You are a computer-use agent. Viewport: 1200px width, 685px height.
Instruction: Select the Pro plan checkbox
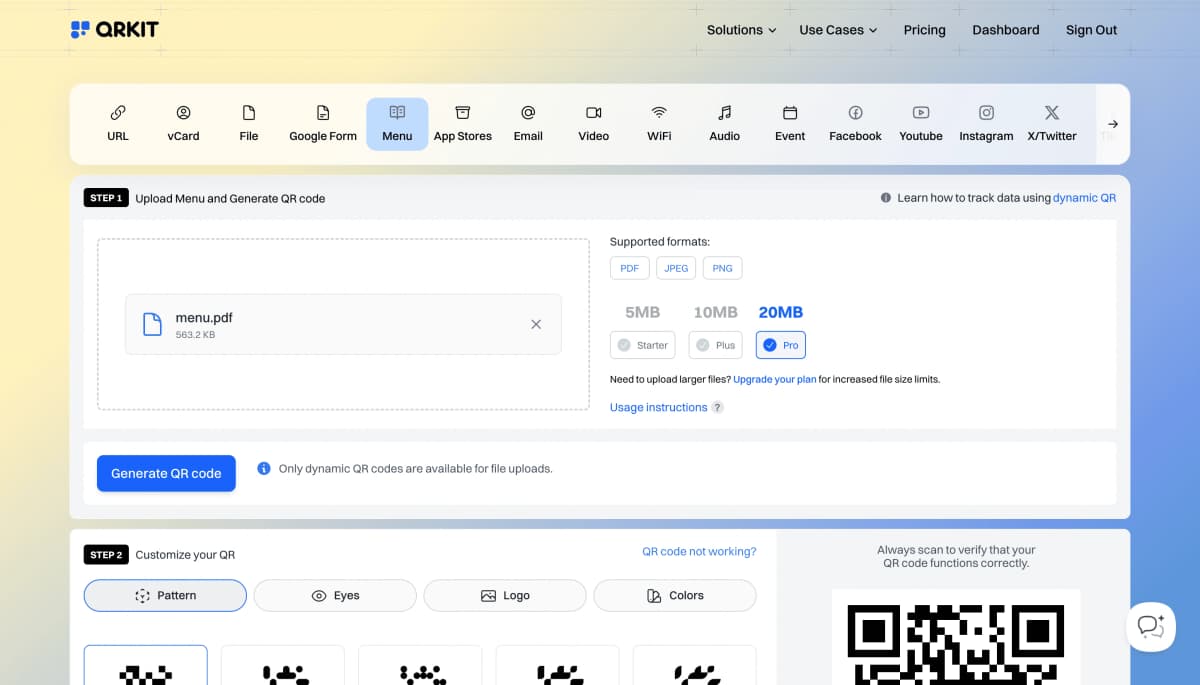769,345
